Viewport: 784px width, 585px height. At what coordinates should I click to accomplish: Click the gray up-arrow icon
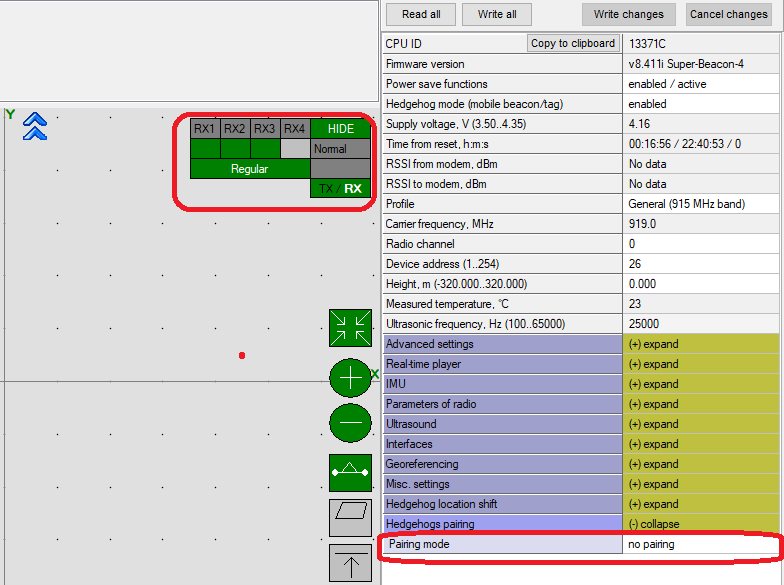[350, 564]
